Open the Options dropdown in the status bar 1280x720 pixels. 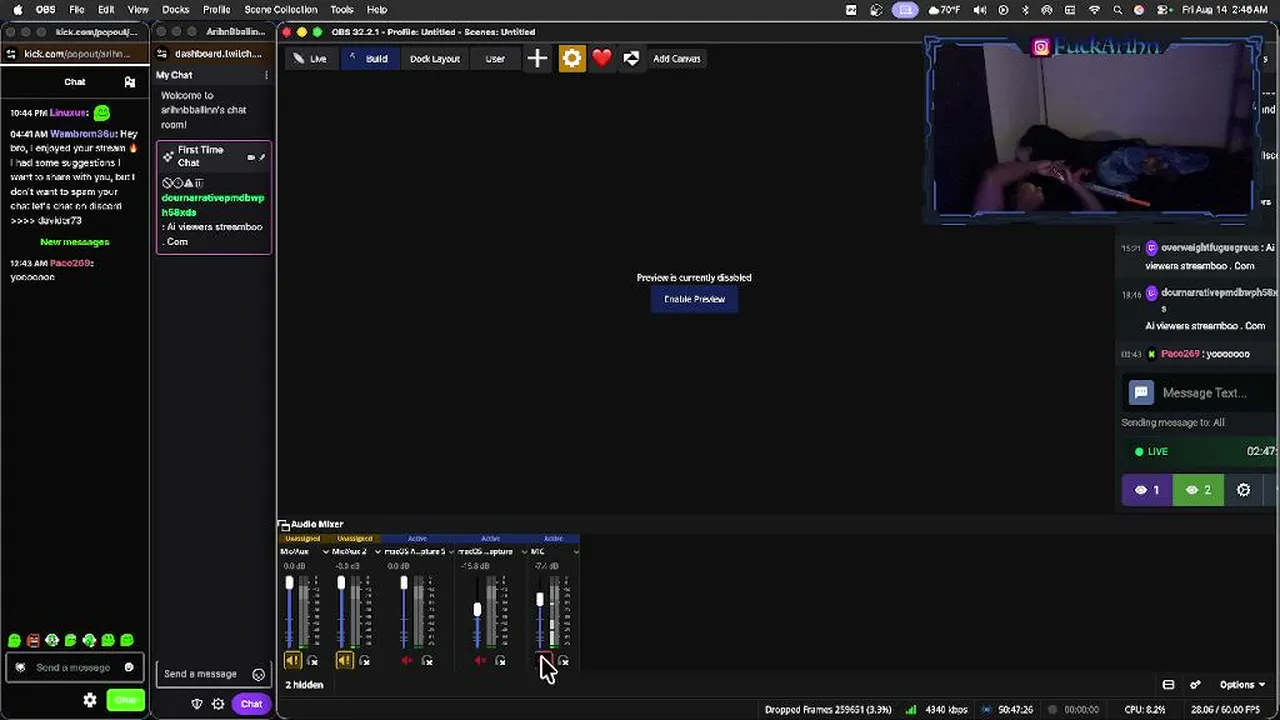[1242, 685]
